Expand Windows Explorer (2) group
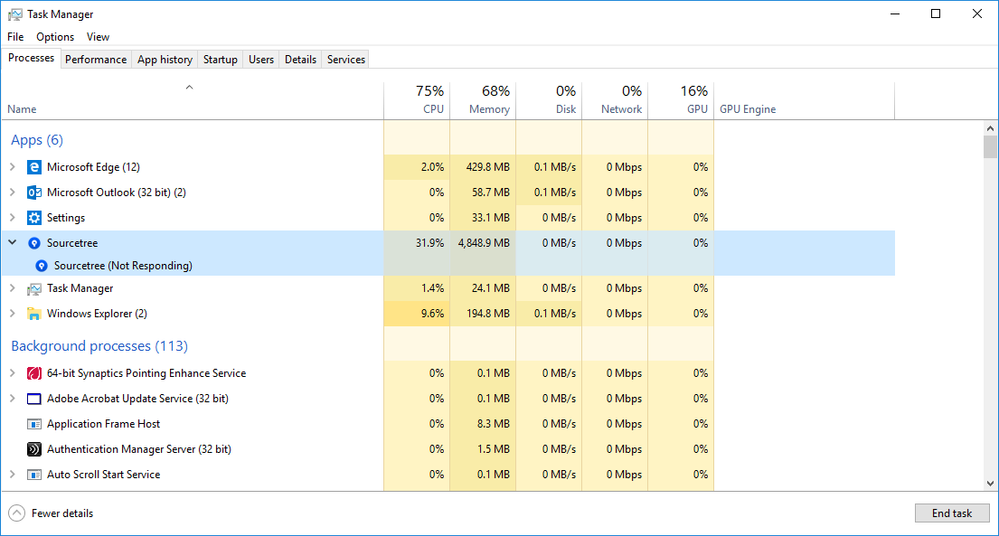999x536 pixels. 12,314
